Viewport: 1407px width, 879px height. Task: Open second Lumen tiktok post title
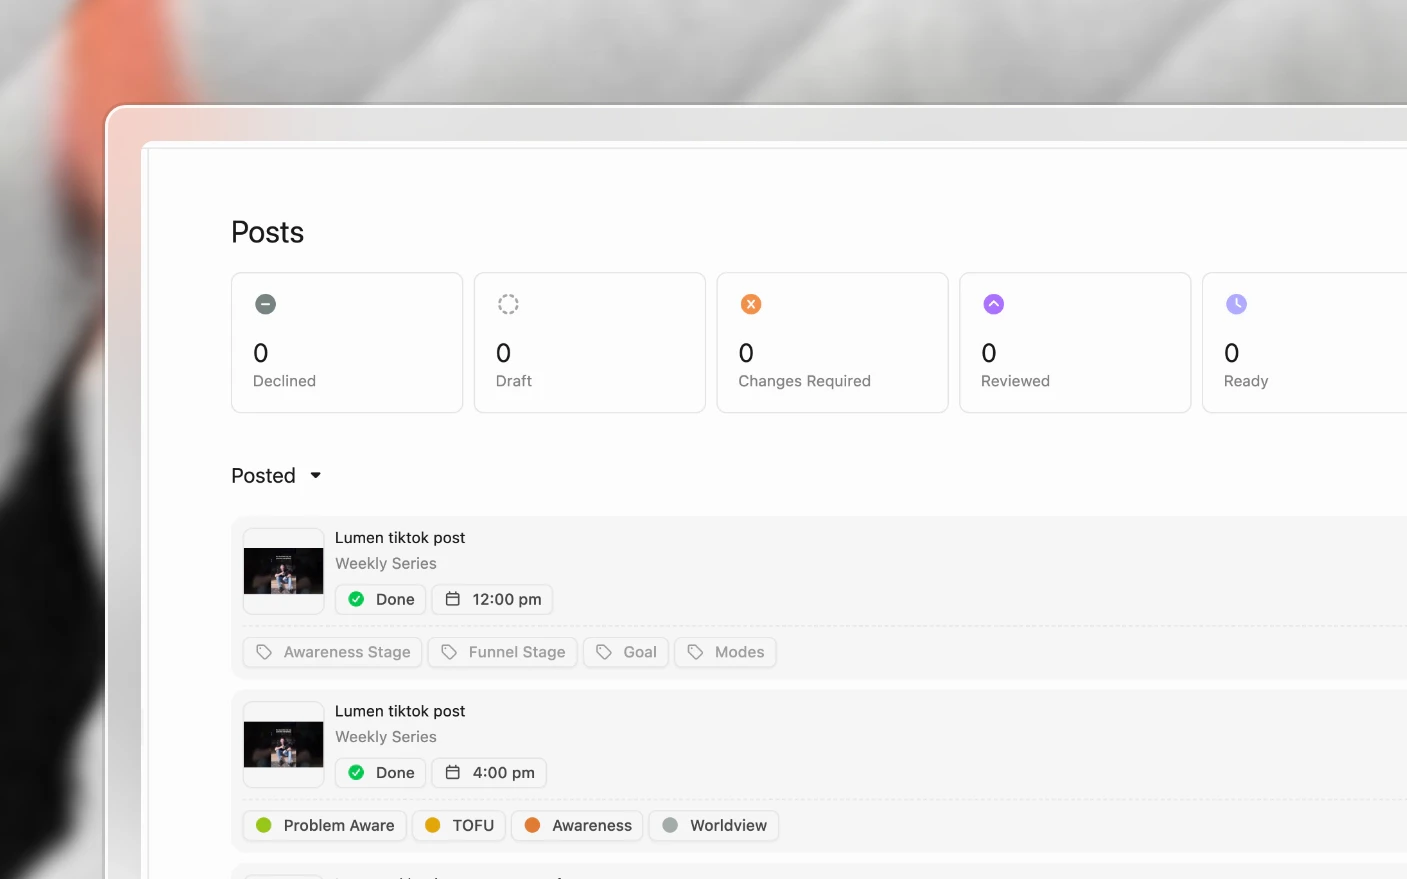pyautogui.click(x=400, y=711)
